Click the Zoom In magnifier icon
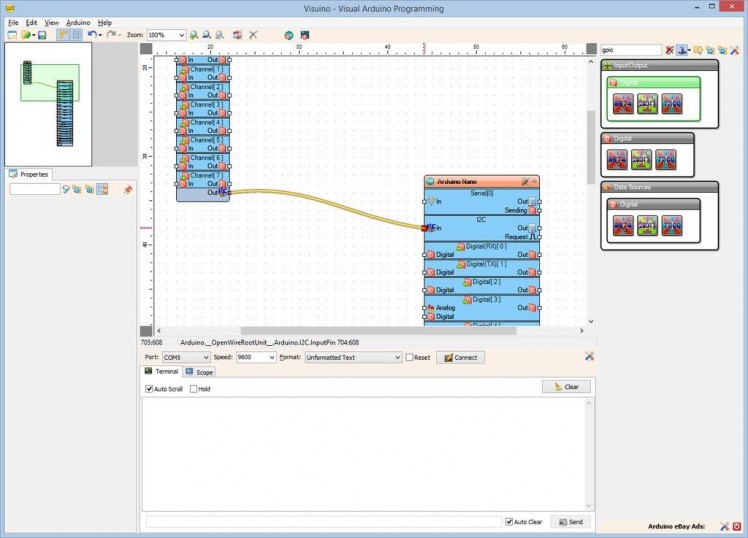Viewport: 748px width, 538px height. (x=194, y=35)
